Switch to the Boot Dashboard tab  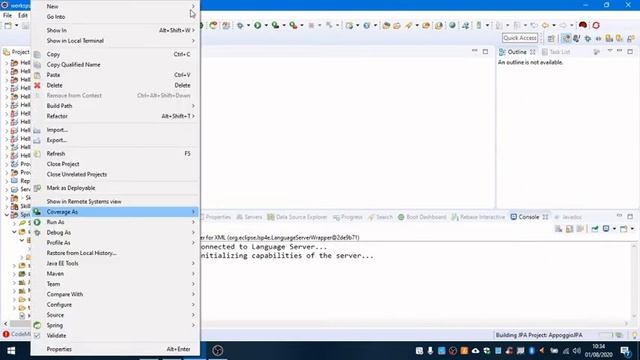pos(422,217)
